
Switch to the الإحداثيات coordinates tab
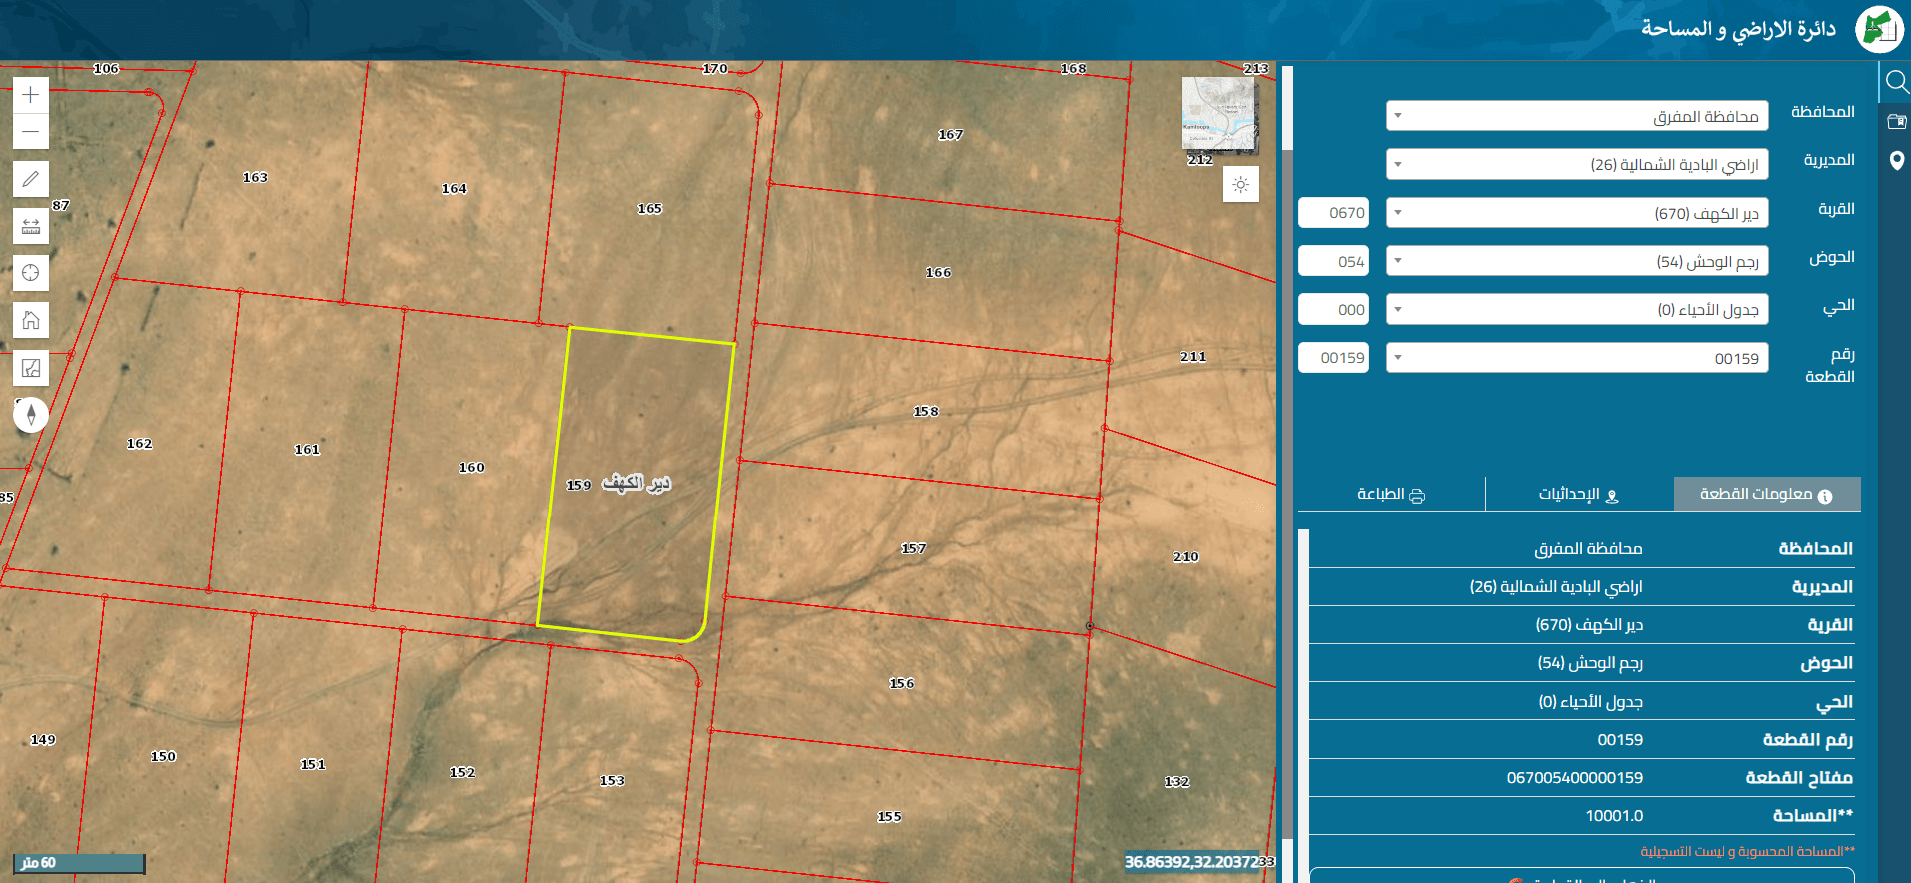[1579, 494]
